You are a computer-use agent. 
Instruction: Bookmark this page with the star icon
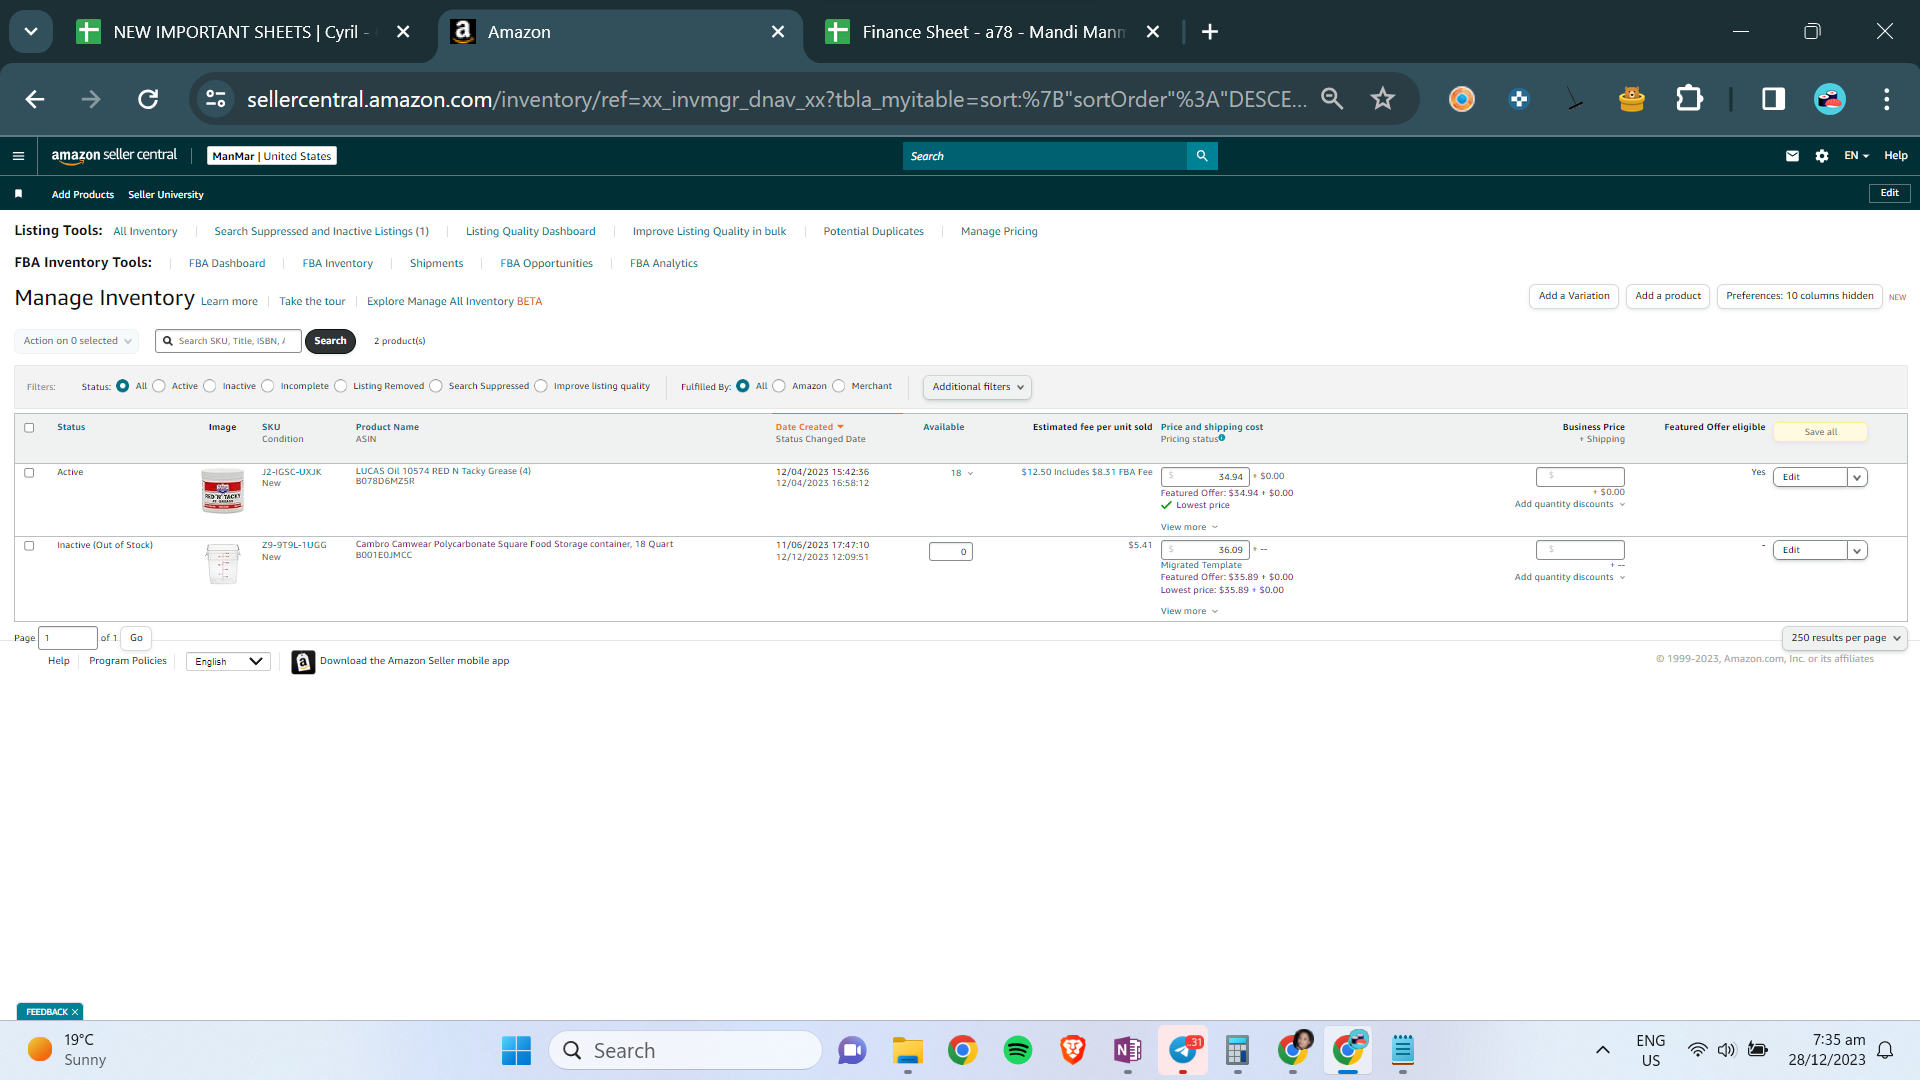click(x=1383, y=99)
